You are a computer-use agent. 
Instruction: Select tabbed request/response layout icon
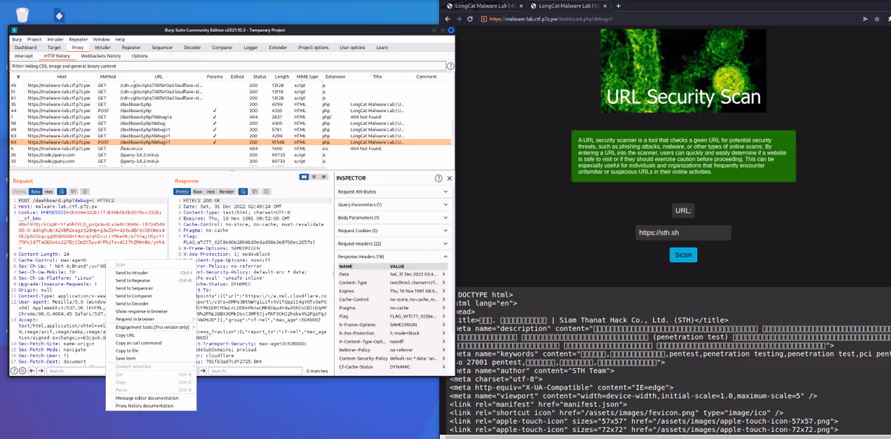323,177
